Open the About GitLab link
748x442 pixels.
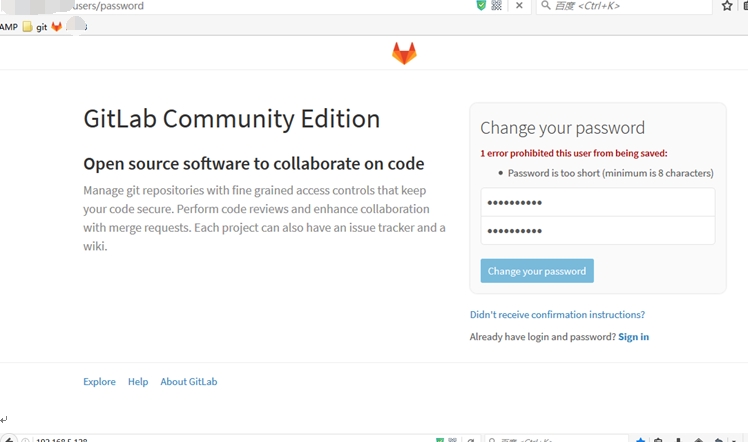pyautogui.click(x=188, y=381)
